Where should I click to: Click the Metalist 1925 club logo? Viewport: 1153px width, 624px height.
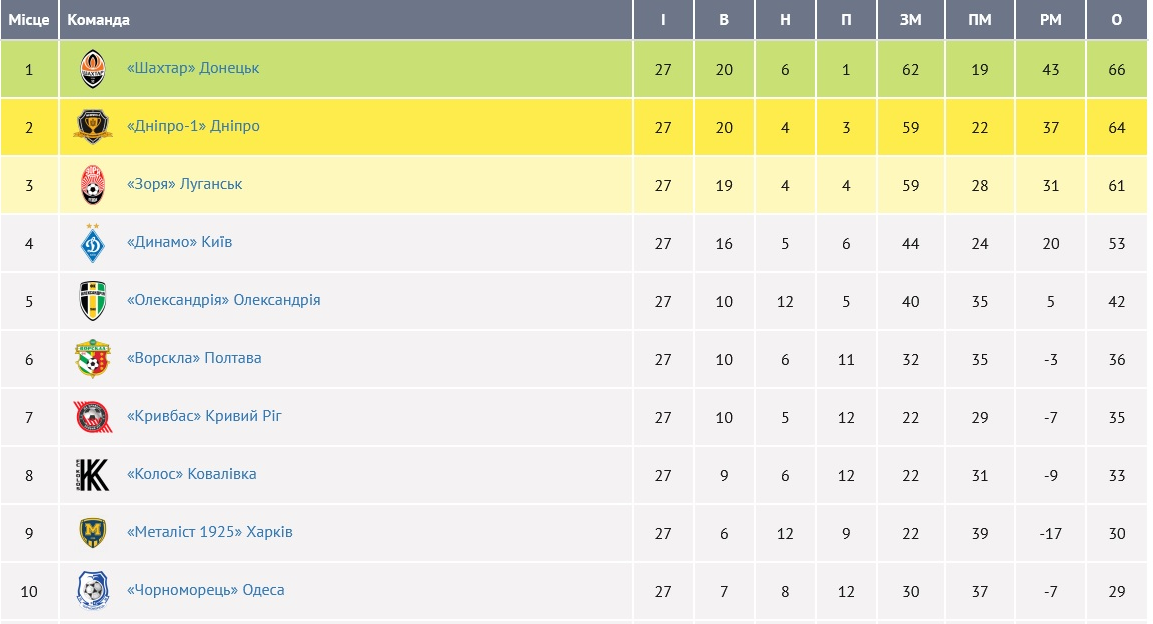93,533
